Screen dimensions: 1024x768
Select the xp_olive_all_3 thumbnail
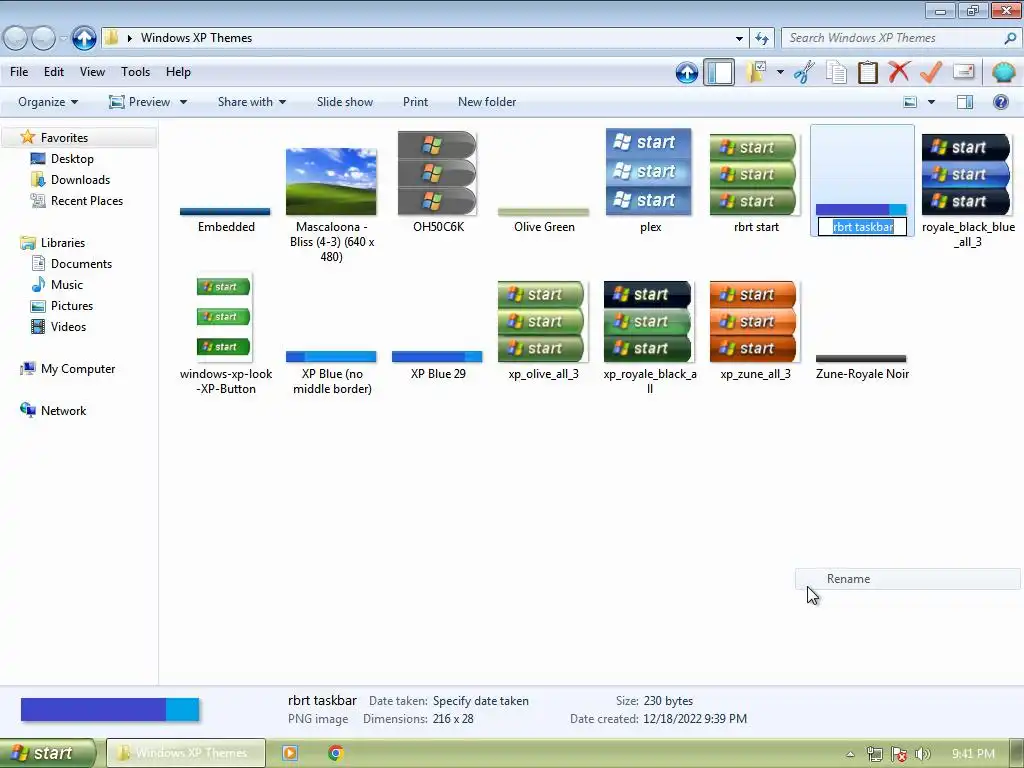(543, 321)
